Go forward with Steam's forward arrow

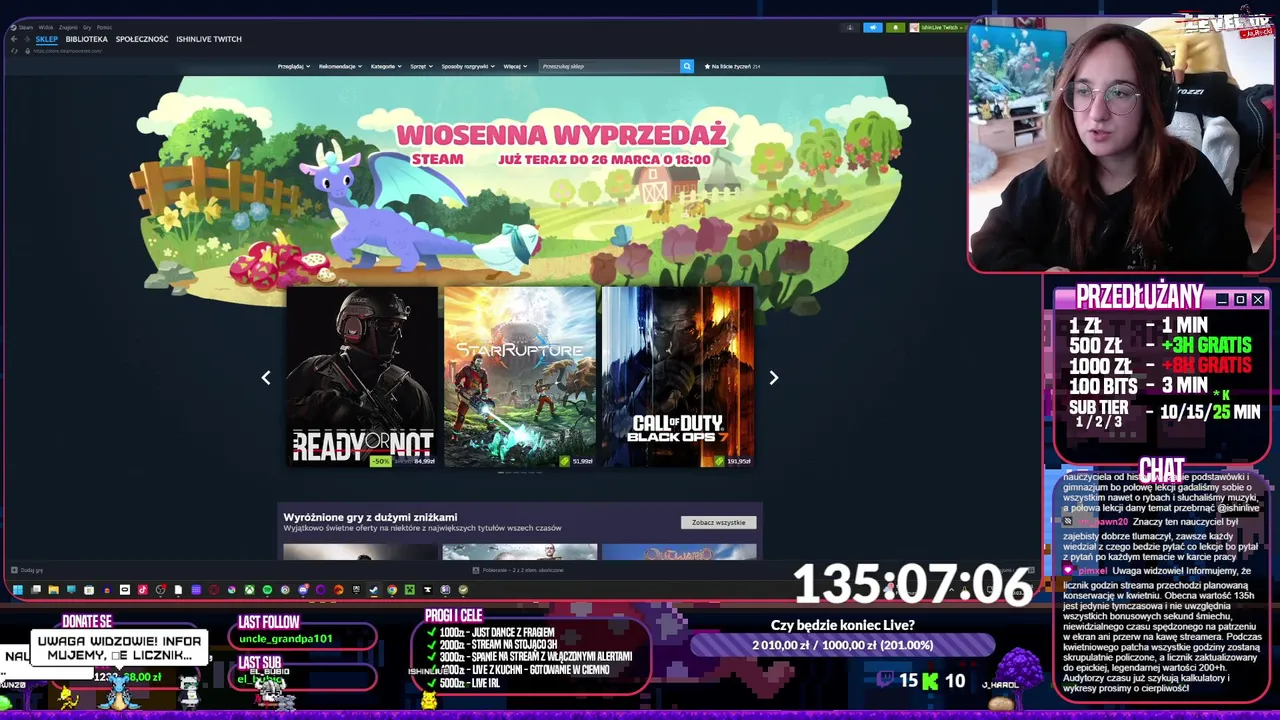(27, 39)
